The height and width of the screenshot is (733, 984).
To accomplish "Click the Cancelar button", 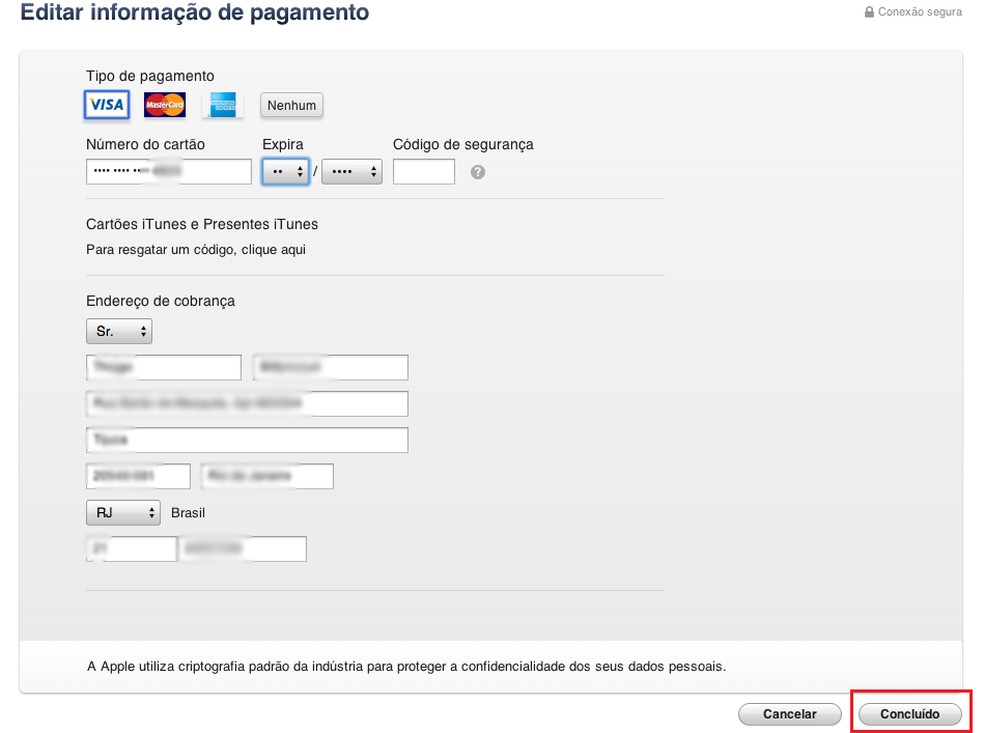I will click(789, 713).
